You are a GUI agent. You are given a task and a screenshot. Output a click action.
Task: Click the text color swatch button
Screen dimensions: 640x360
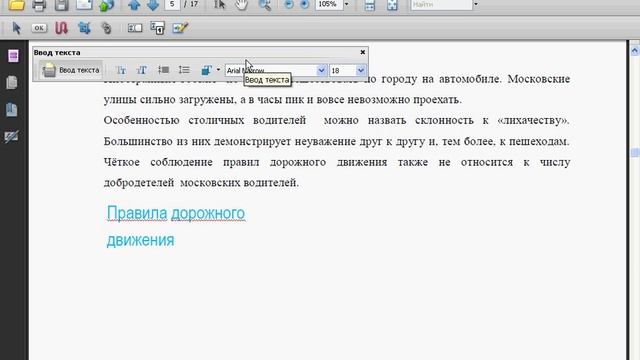click(206, 70)
